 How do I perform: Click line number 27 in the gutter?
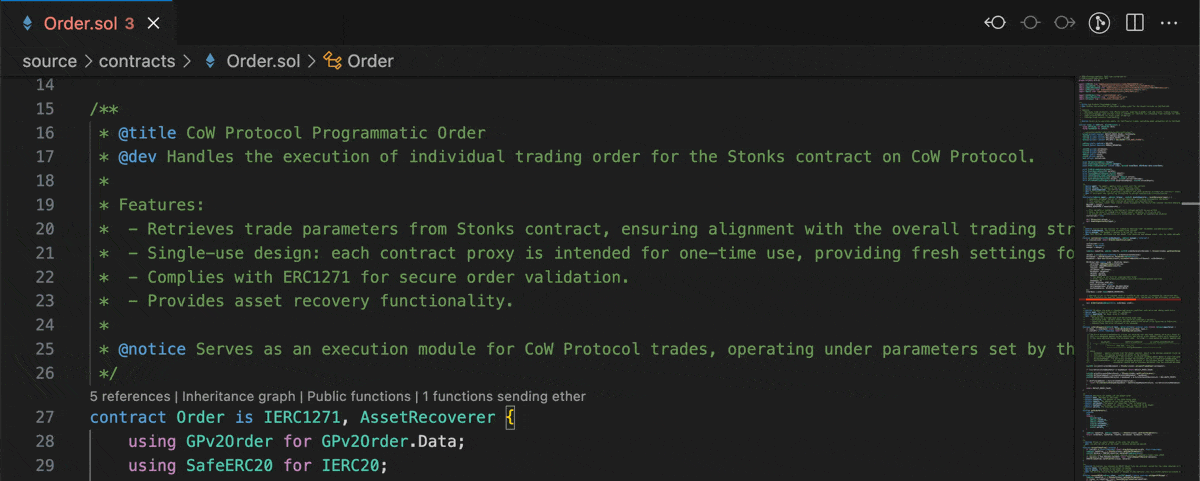(x=60, y=417)
